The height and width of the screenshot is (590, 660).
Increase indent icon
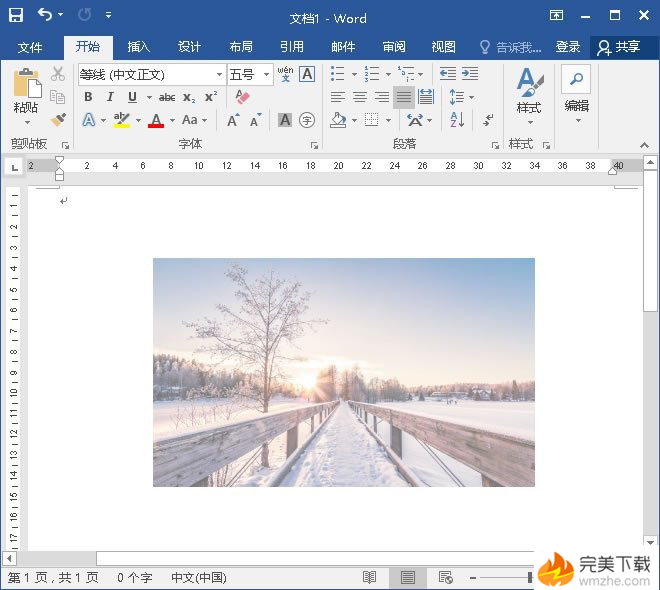470,74
